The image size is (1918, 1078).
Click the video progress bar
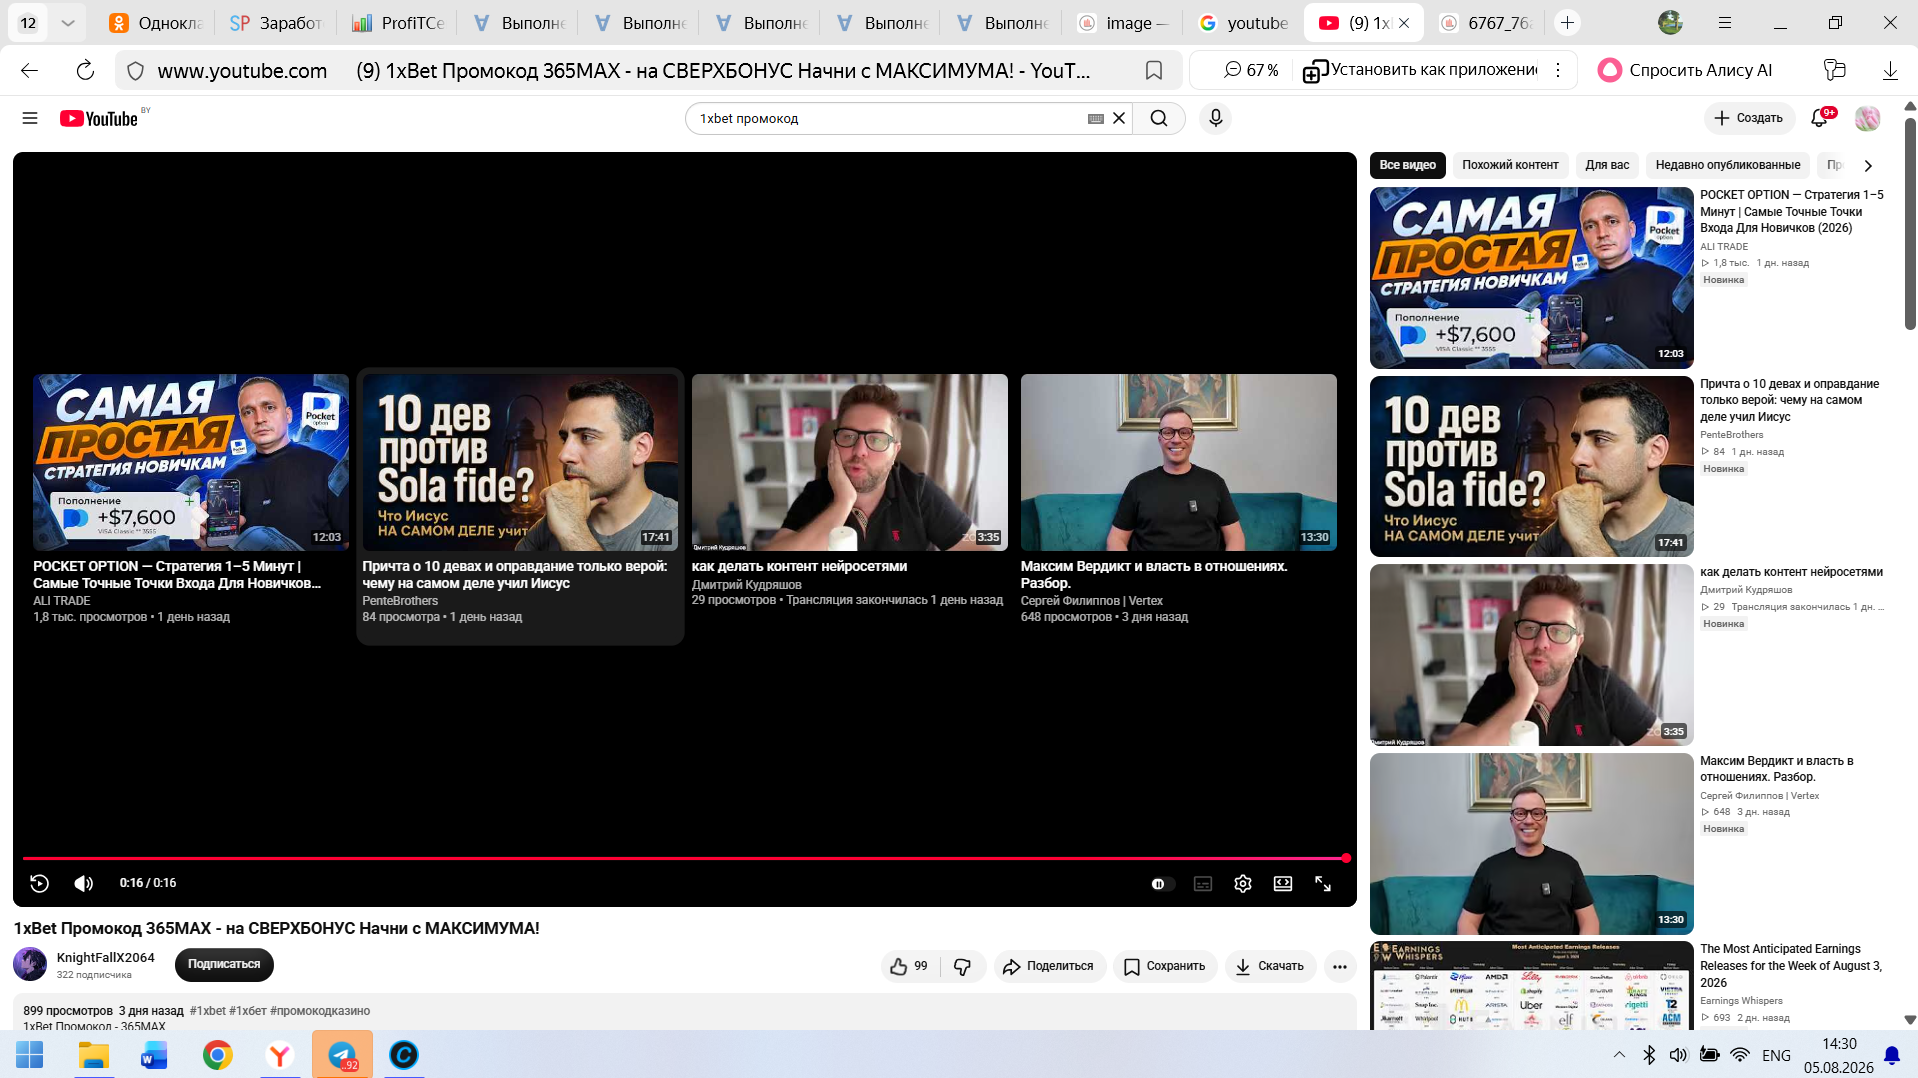pos(685,858)
